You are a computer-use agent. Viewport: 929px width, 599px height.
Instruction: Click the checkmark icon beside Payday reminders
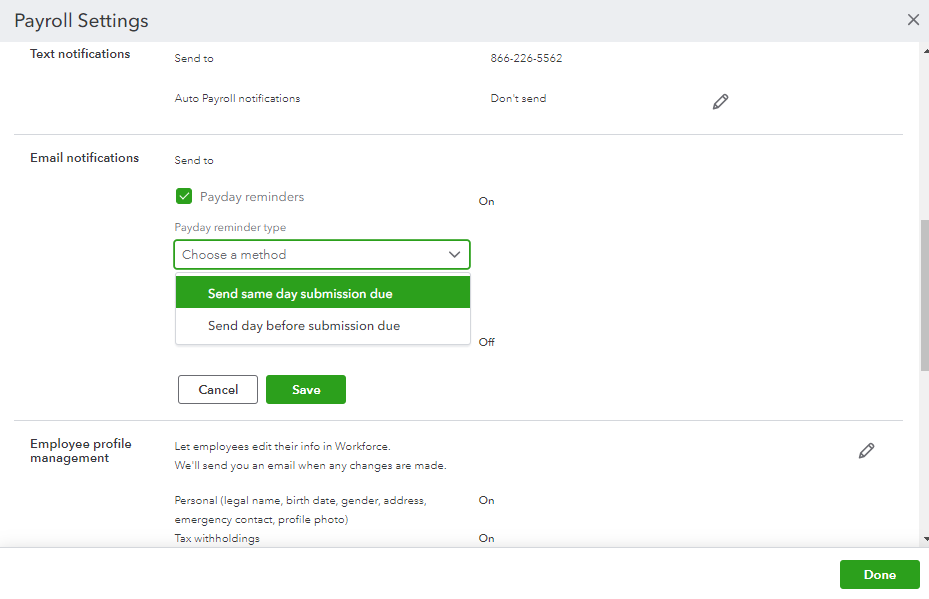(x=184, y=197)
